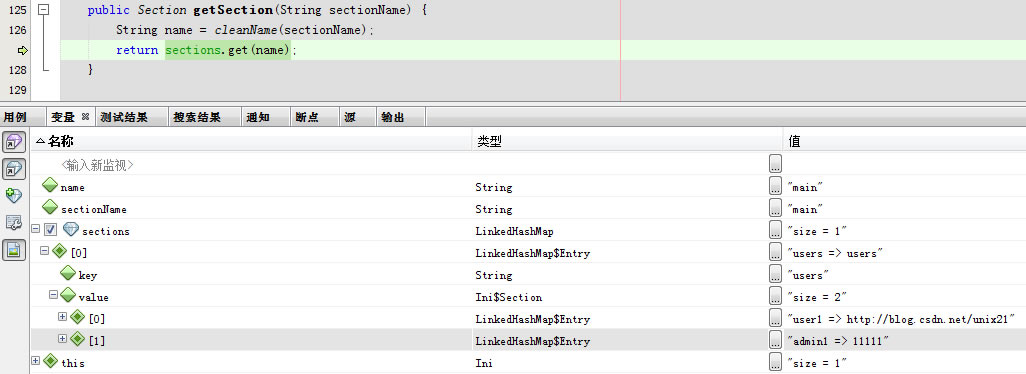Collapse the value node
The height and width of the screenshot is (374, 1026).
(x=54, y=295)
